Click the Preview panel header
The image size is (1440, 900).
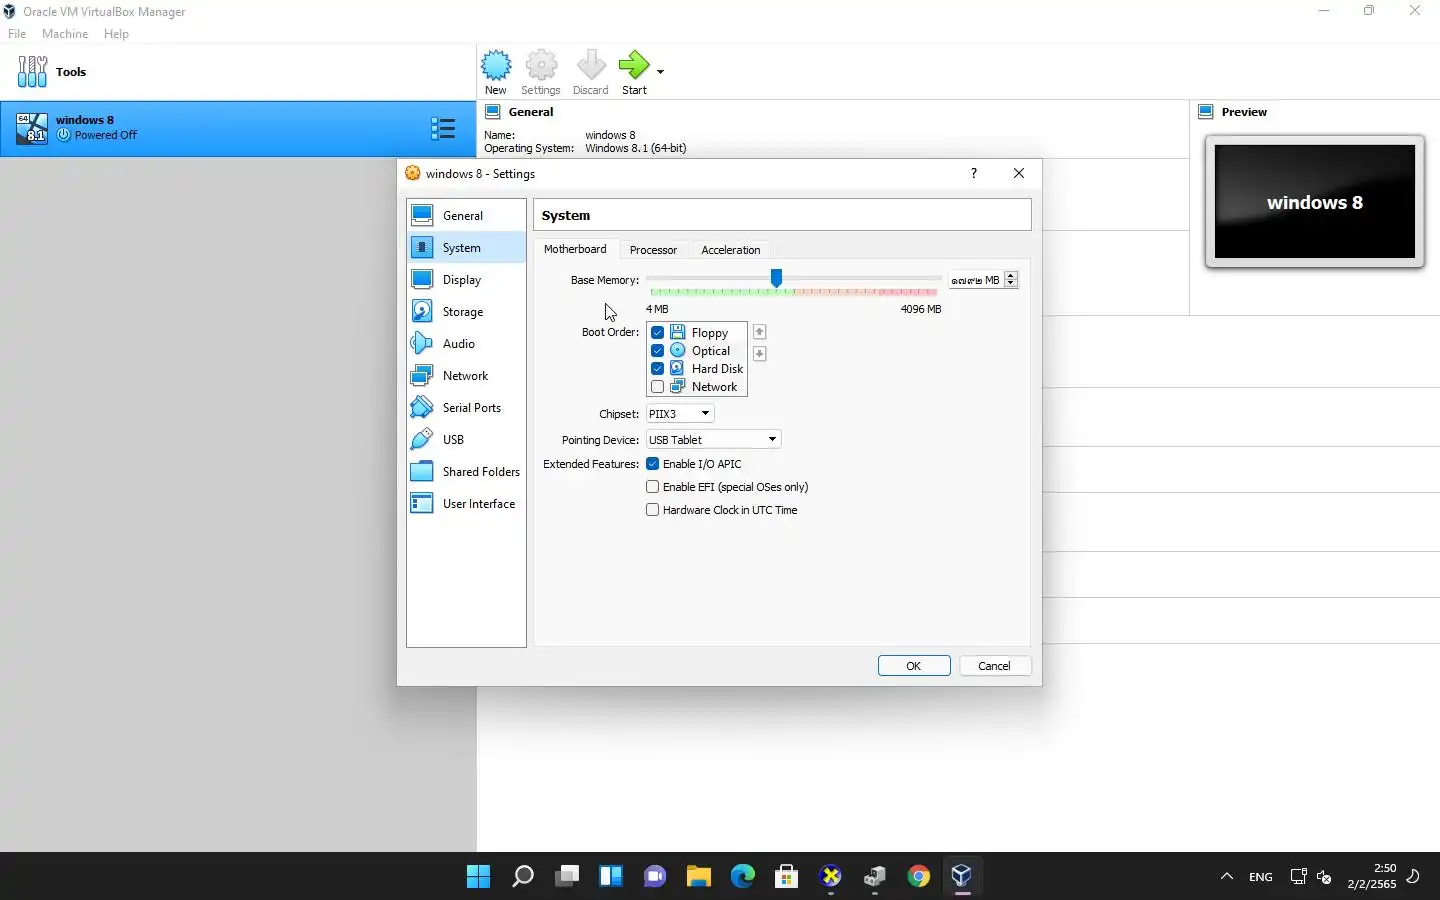point(1244,112)
